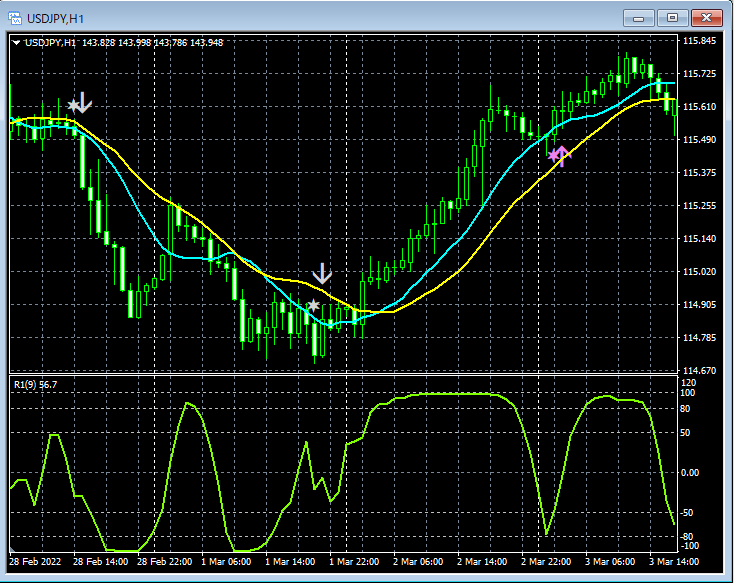Click the 2 Mar 14:00 time axis label
735x583 pixels.
(x=482, y=561)
